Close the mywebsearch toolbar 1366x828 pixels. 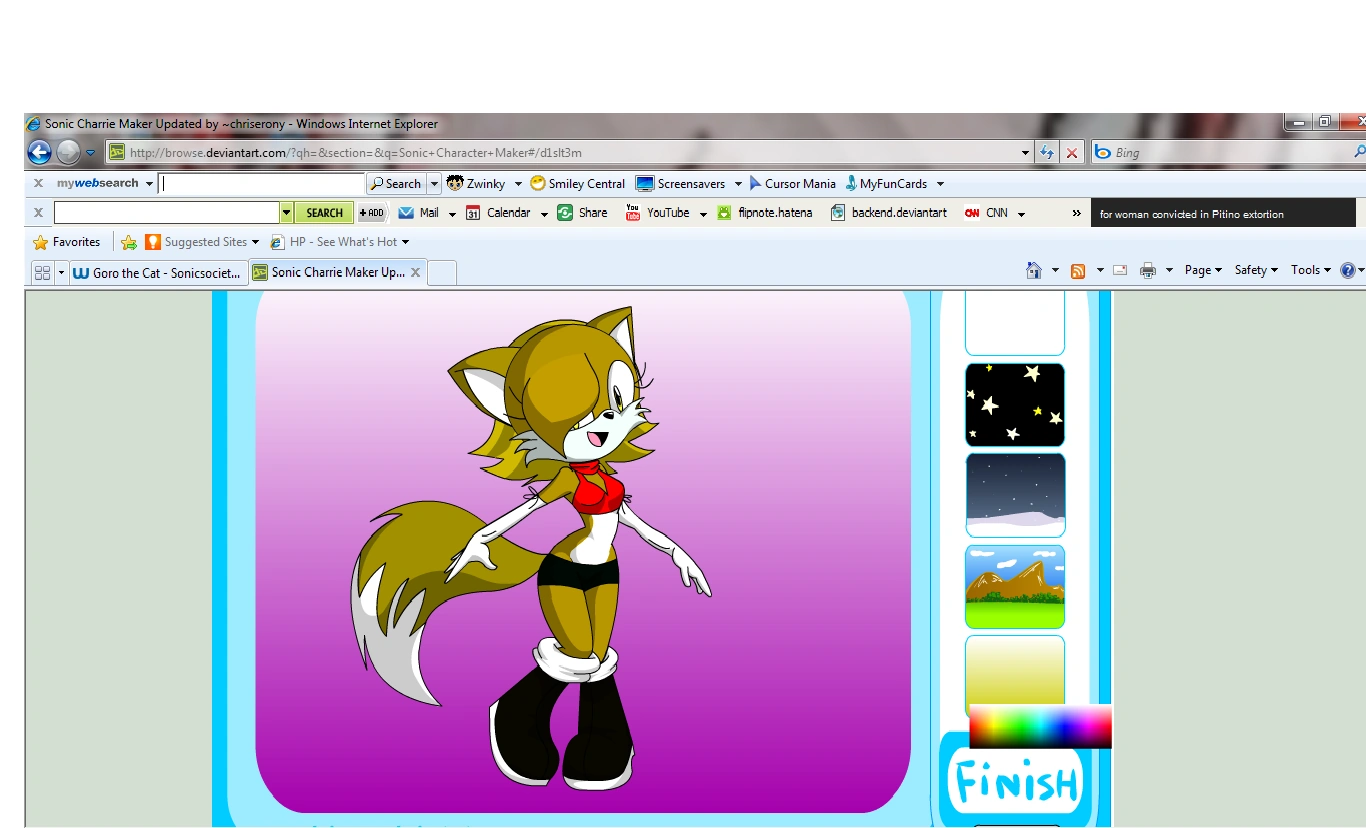pyautogui.click(x=38, y=184)
